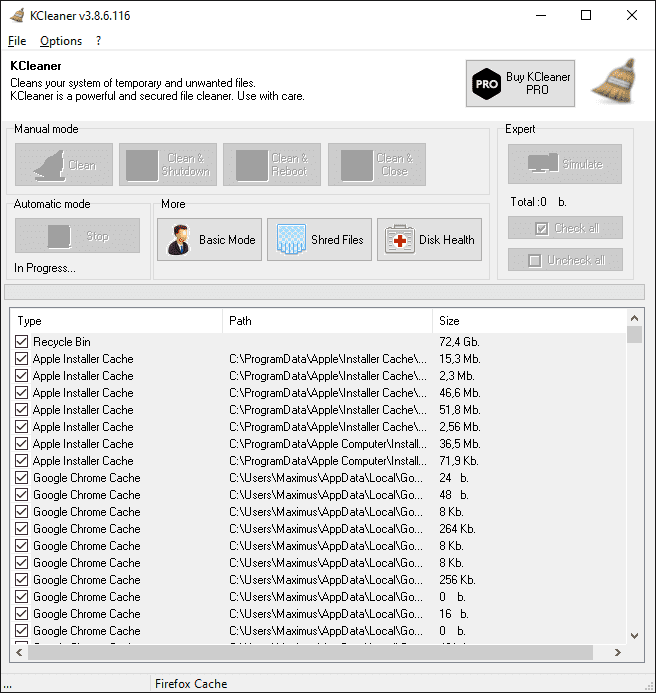The height and width of the screenshot is (693, 656).
Task: Click the Total :0 b. label
Action: coord(538,202)
